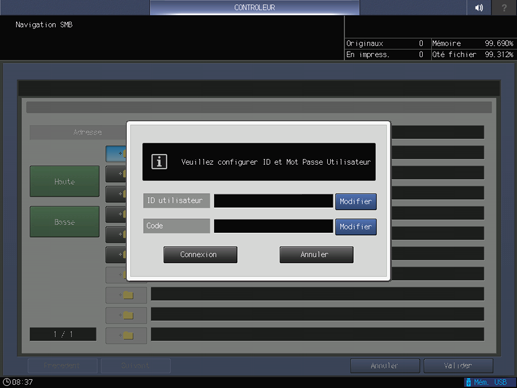Click the speaker volume icon
This screenshot has height=388, width=517.
point(479,7)
